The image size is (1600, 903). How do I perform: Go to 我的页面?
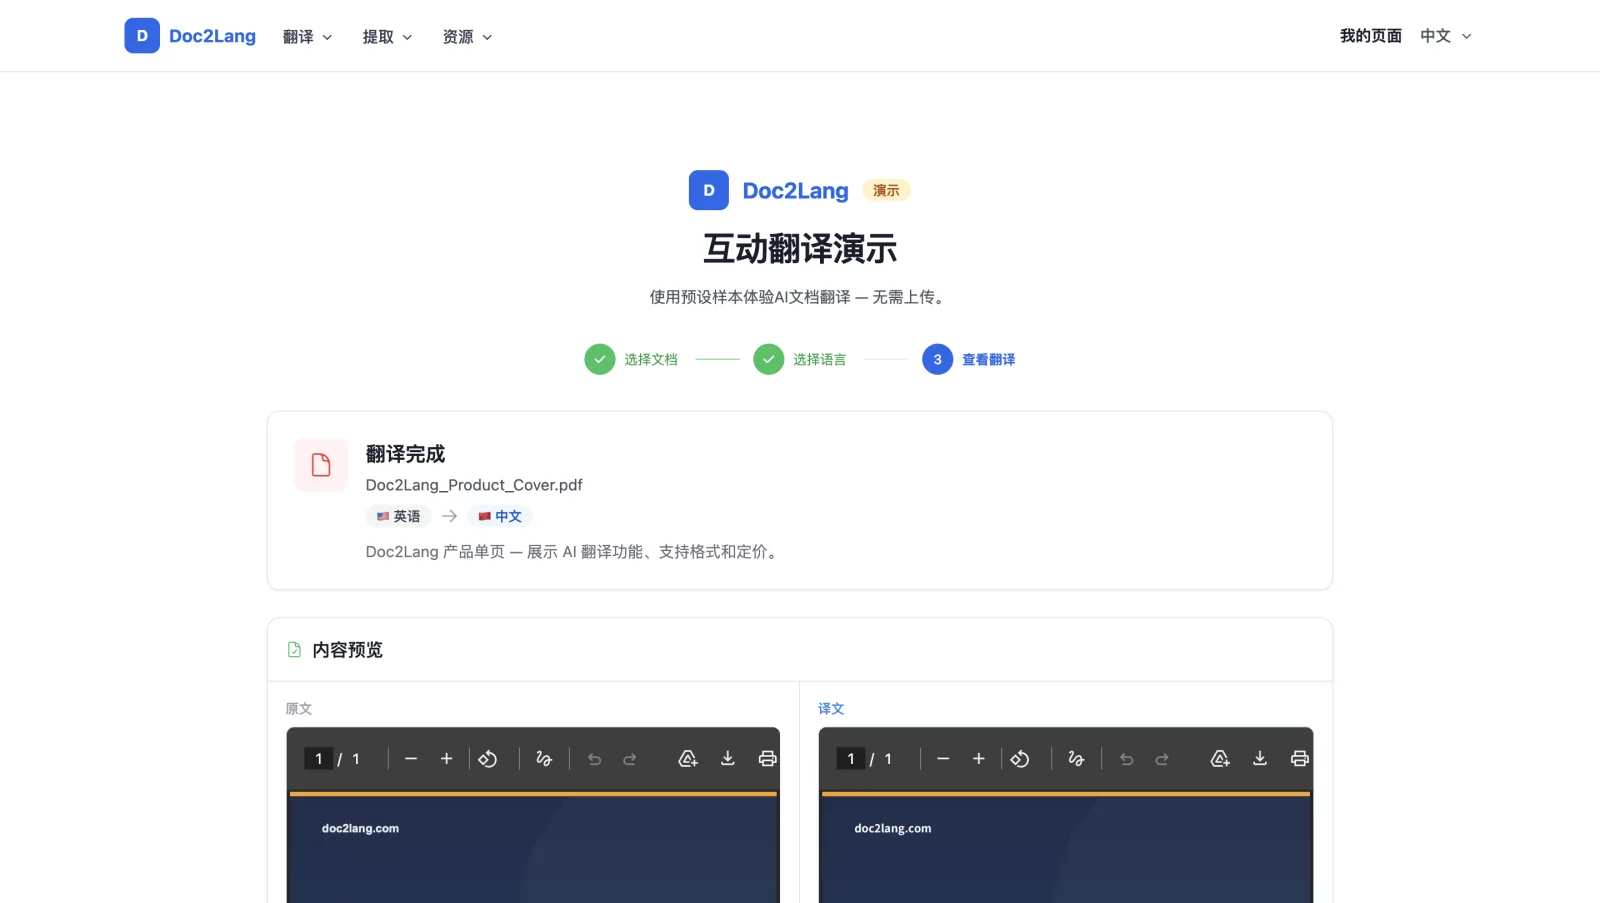tap(1370, 36)
